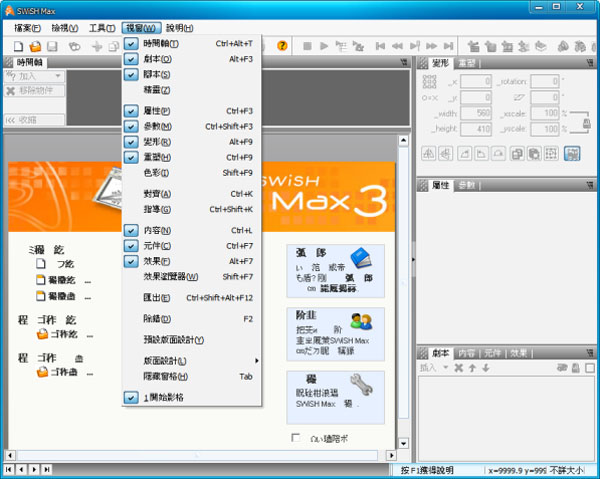Viewport: 600px width, 479px height.
Task: Open the 工具(T) menu
Action: click(x=102, y=28)
